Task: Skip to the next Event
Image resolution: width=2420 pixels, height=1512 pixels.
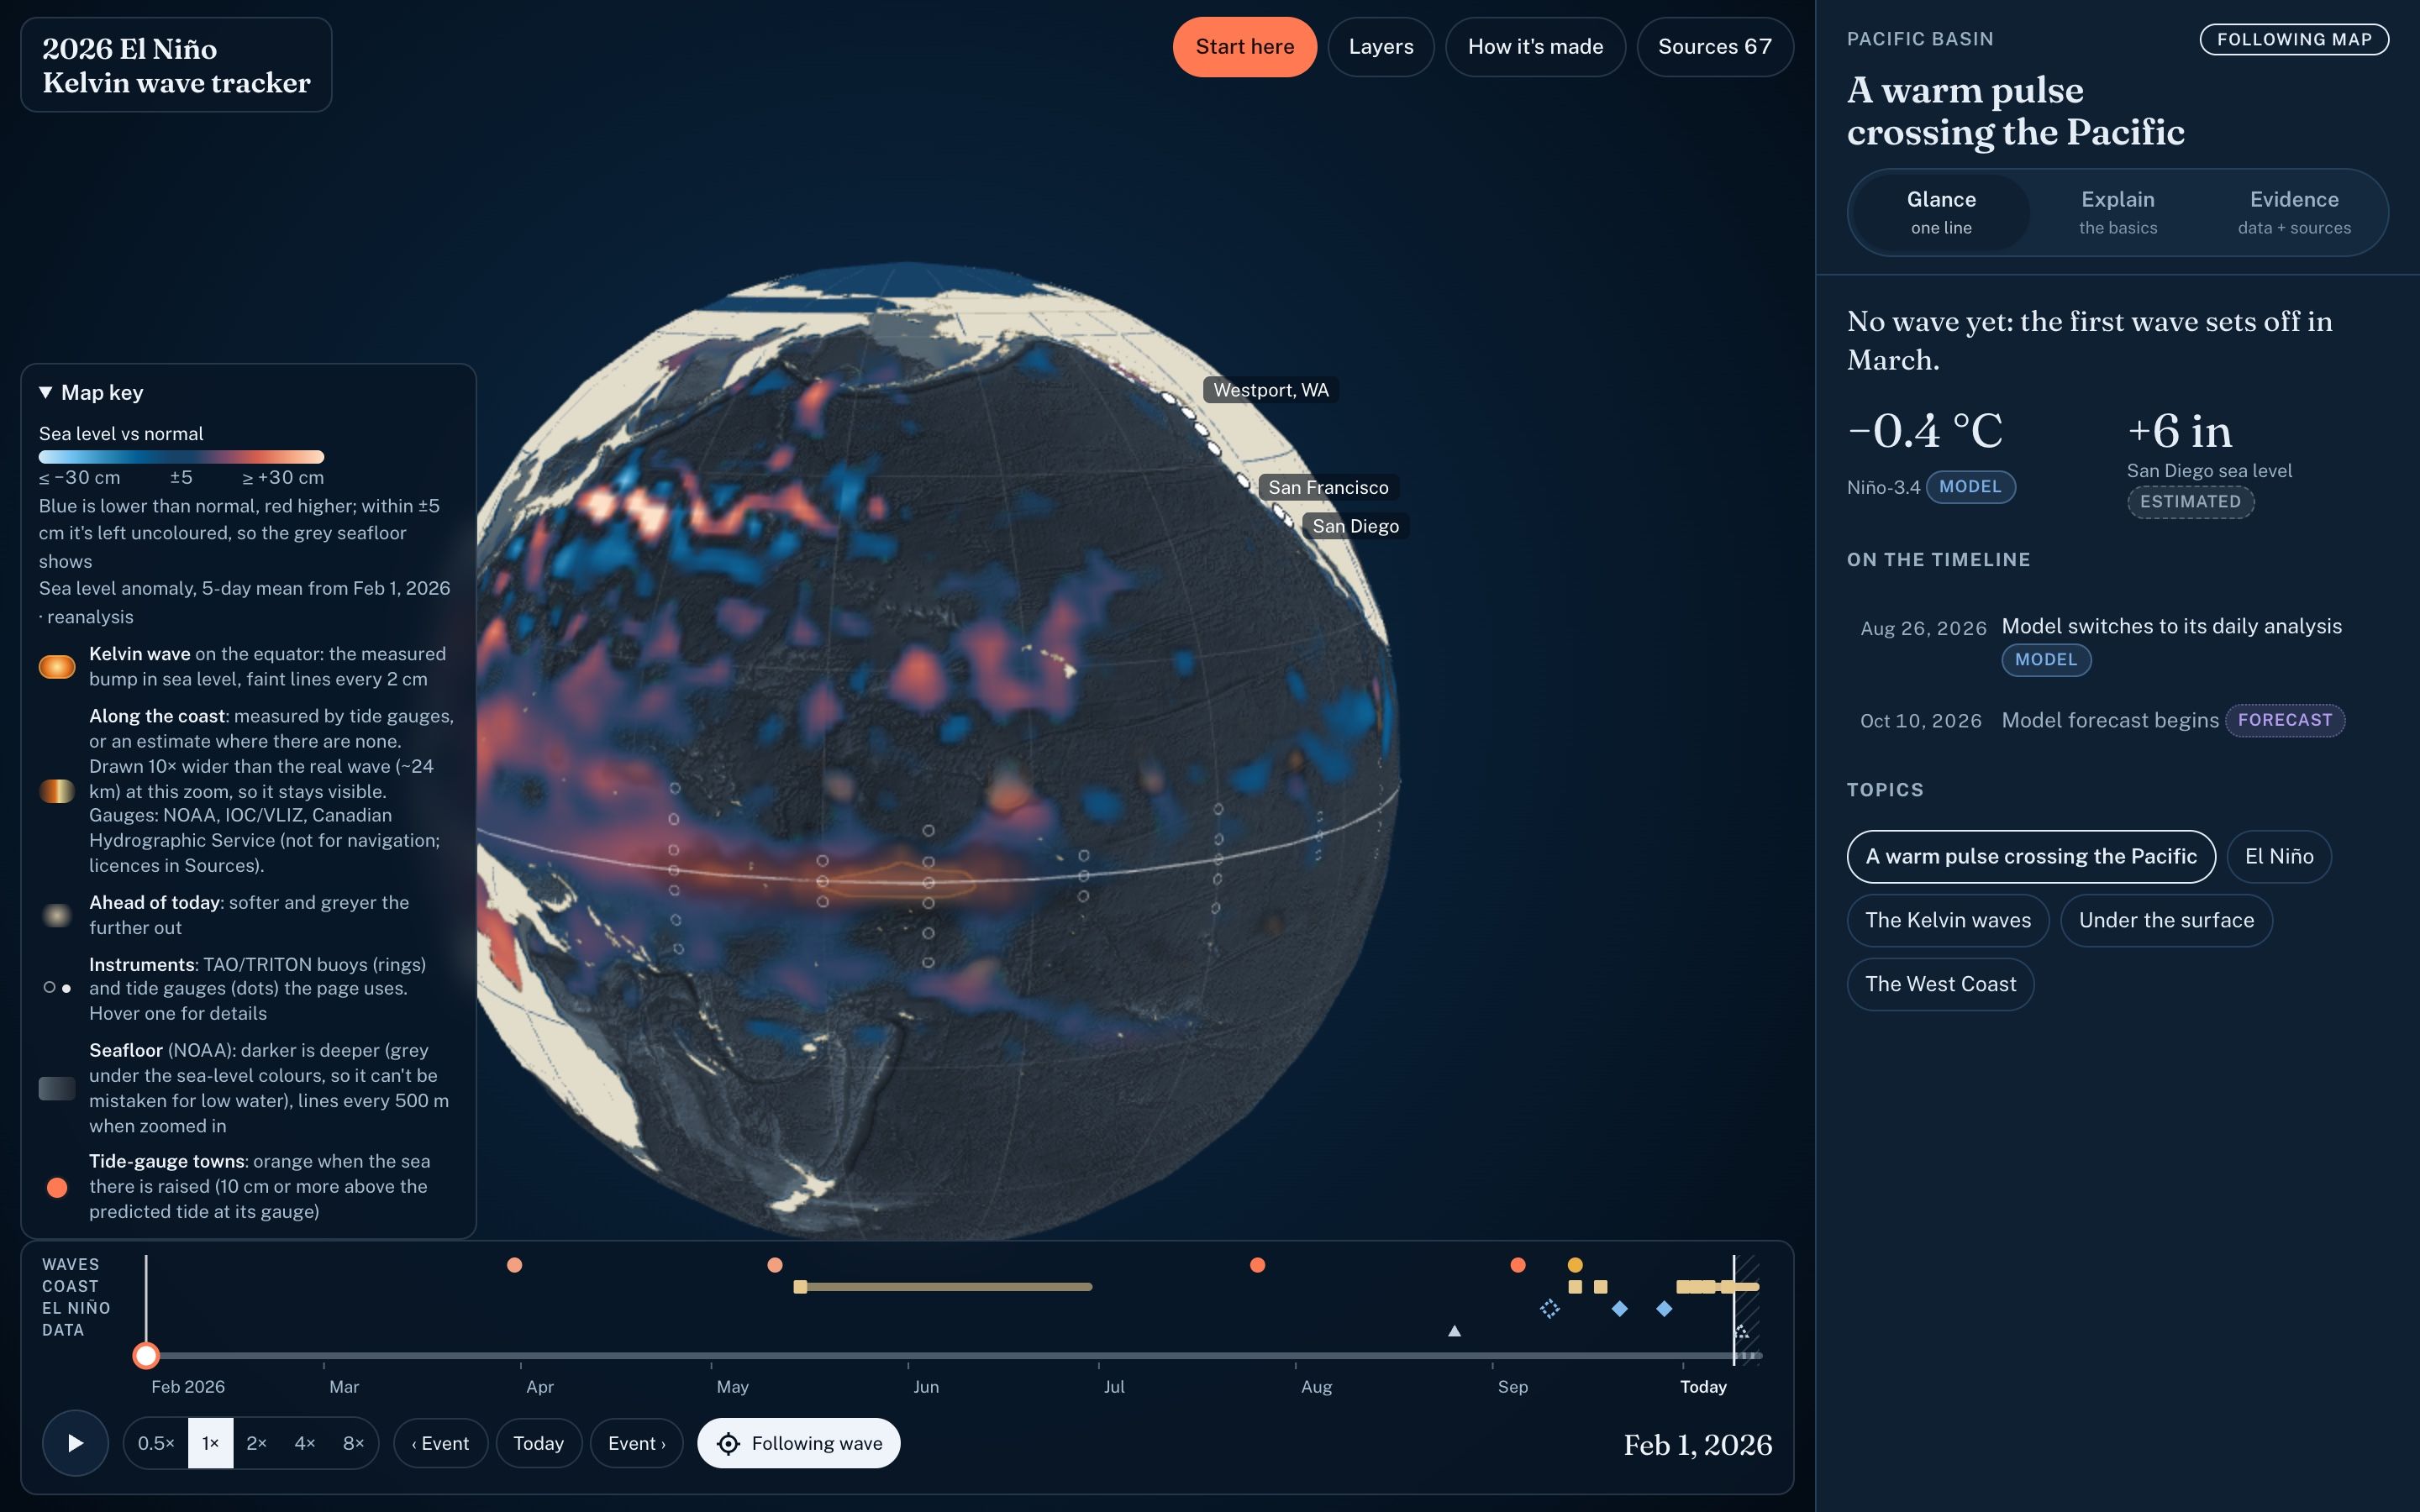Action: pyautogui.click(x=636, y=1443)
